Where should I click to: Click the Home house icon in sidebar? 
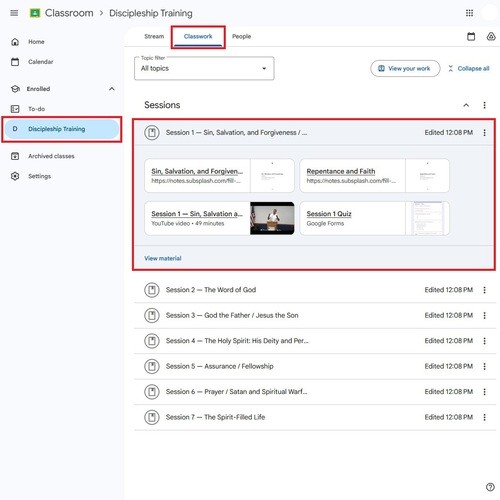point(15,42)
